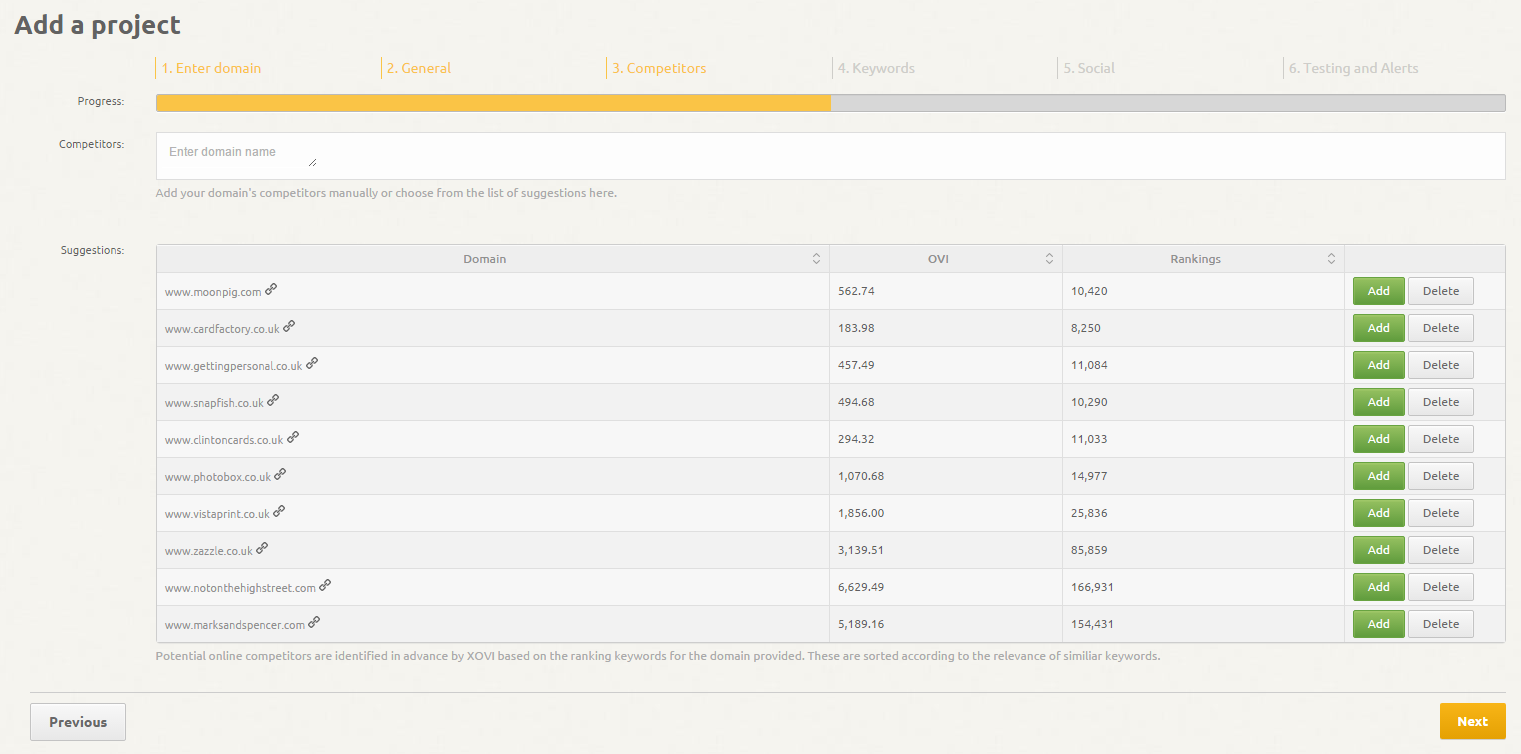Open external link icon beside www.marksandspencer.com
Image resolution: width=1521 pixels, height=754 pixels.
point(314,622)
